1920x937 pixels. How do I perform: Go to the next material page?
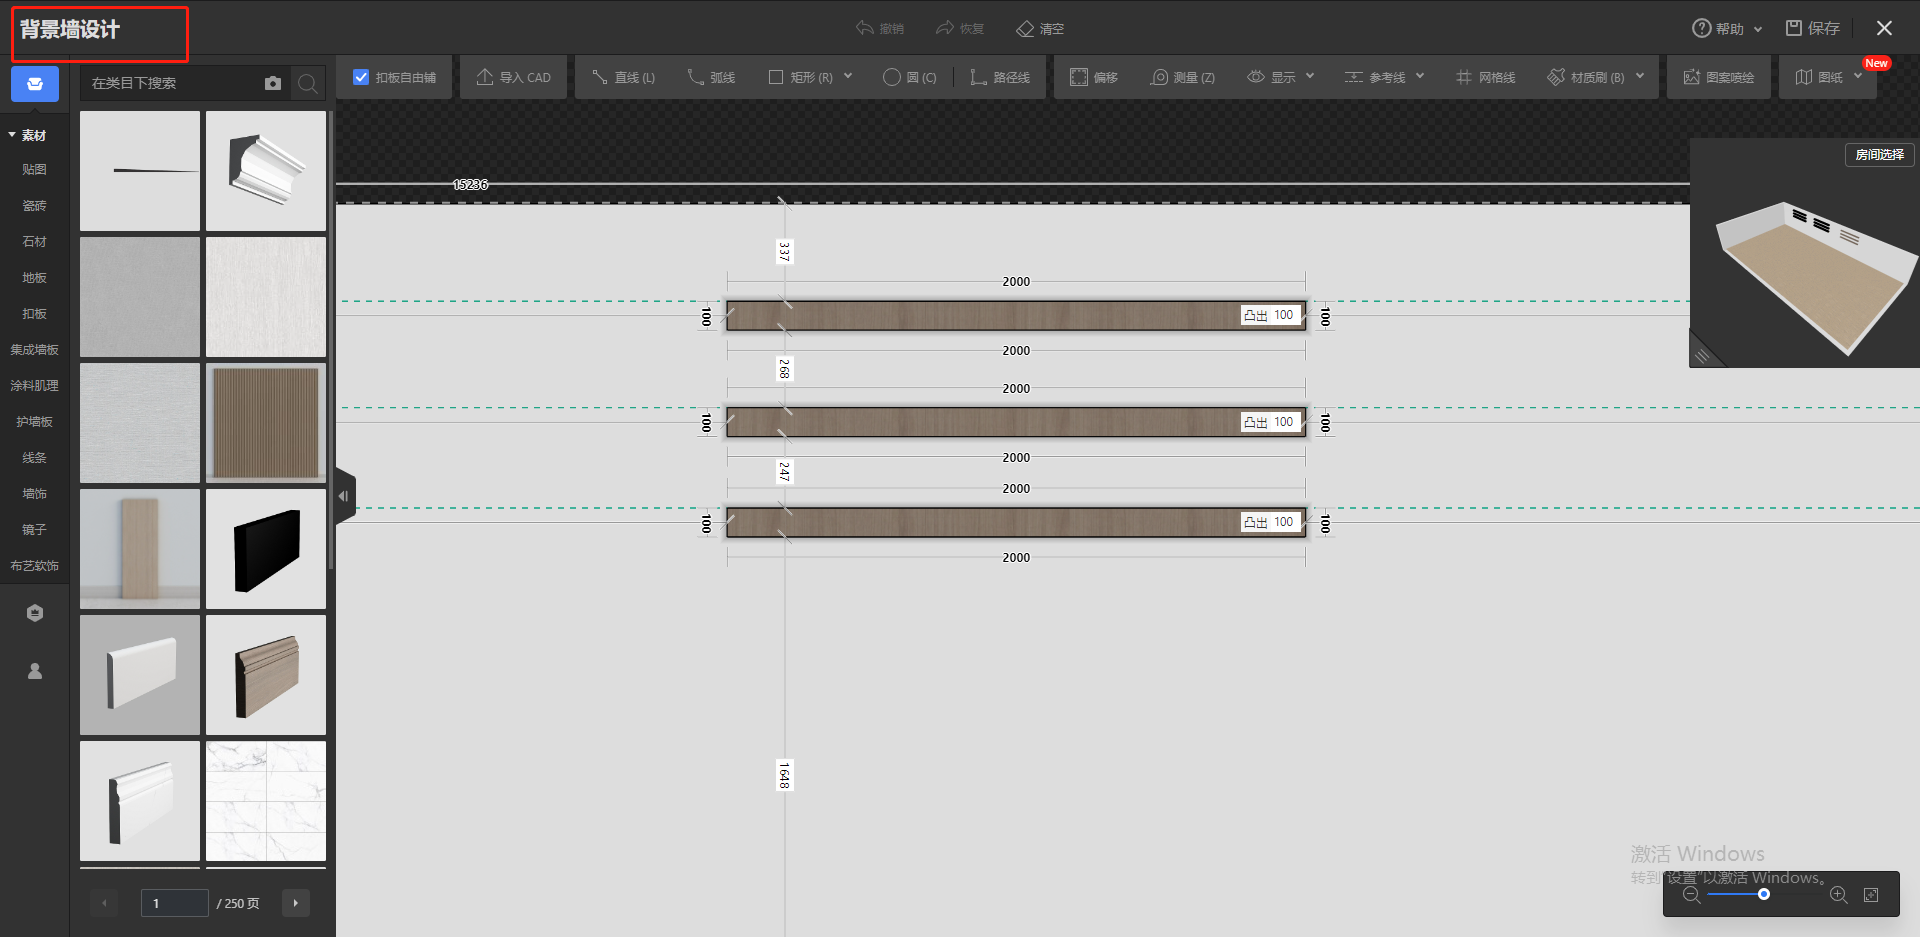pos(295,903)
